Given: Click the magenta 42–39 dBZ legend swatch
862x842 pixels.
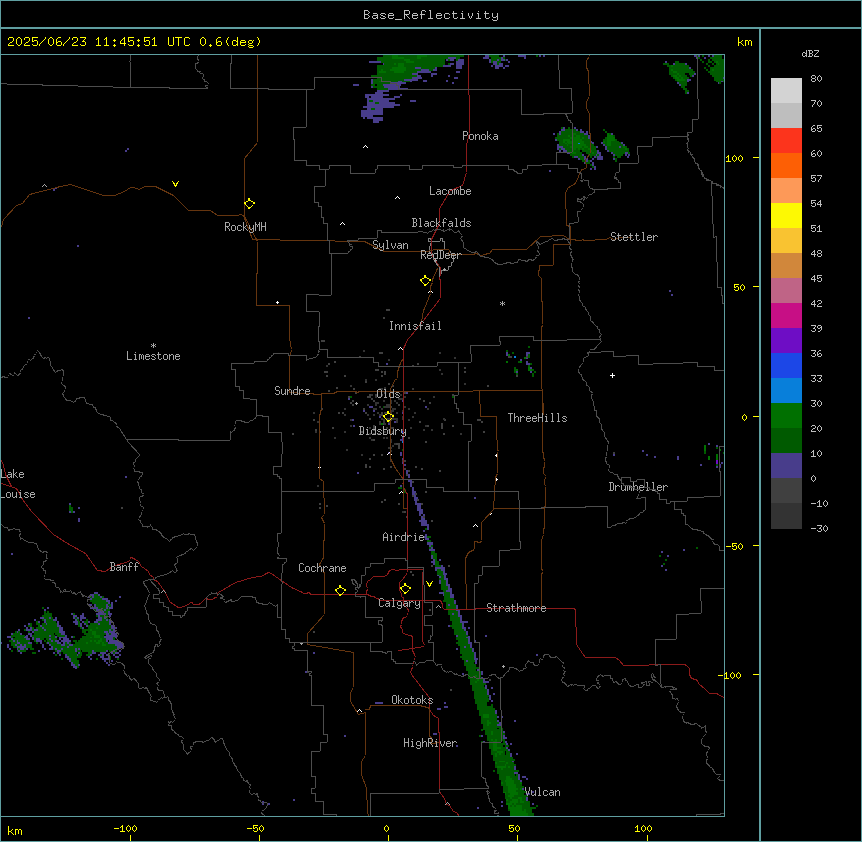Looking at the screenshot, I should 786,315.
